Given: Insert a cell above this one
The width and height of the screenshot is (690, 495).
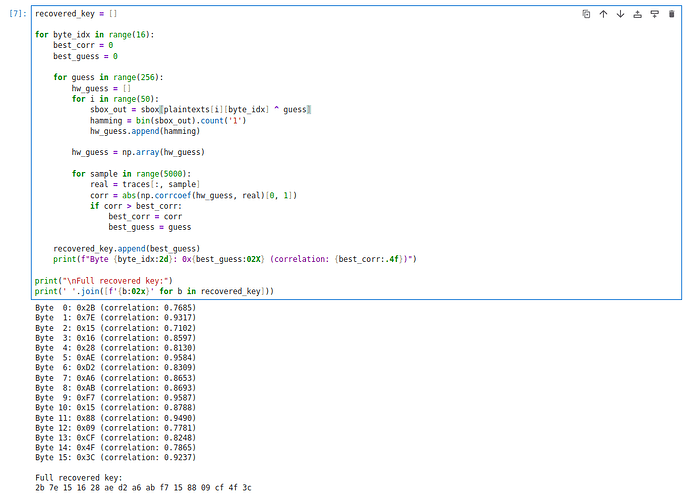Looking at the screenshot, I should 637,14.
